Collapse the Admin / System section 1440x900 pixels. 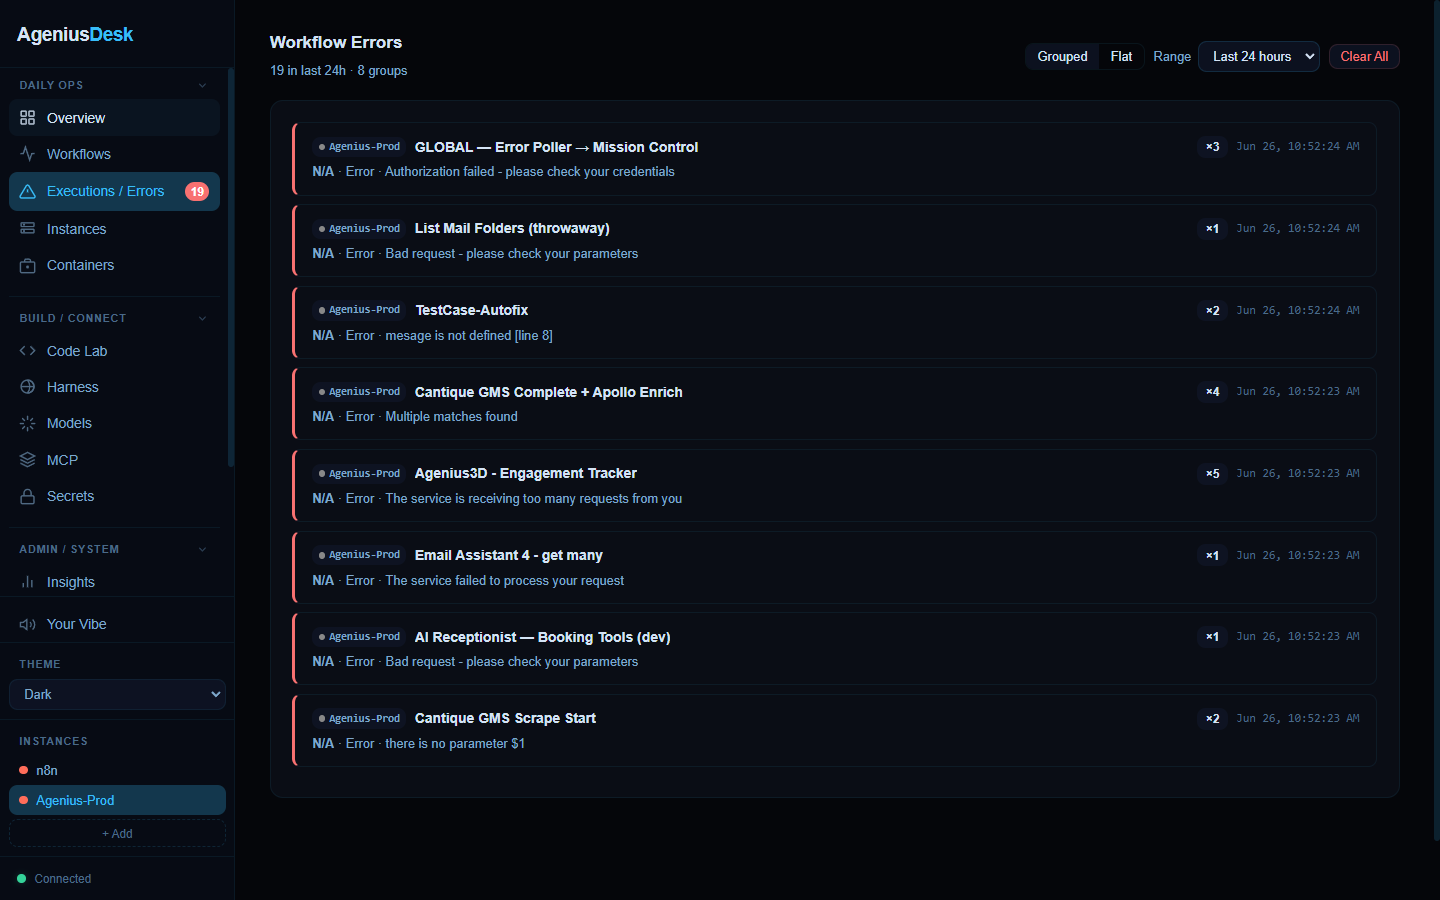tap(202, 549)
